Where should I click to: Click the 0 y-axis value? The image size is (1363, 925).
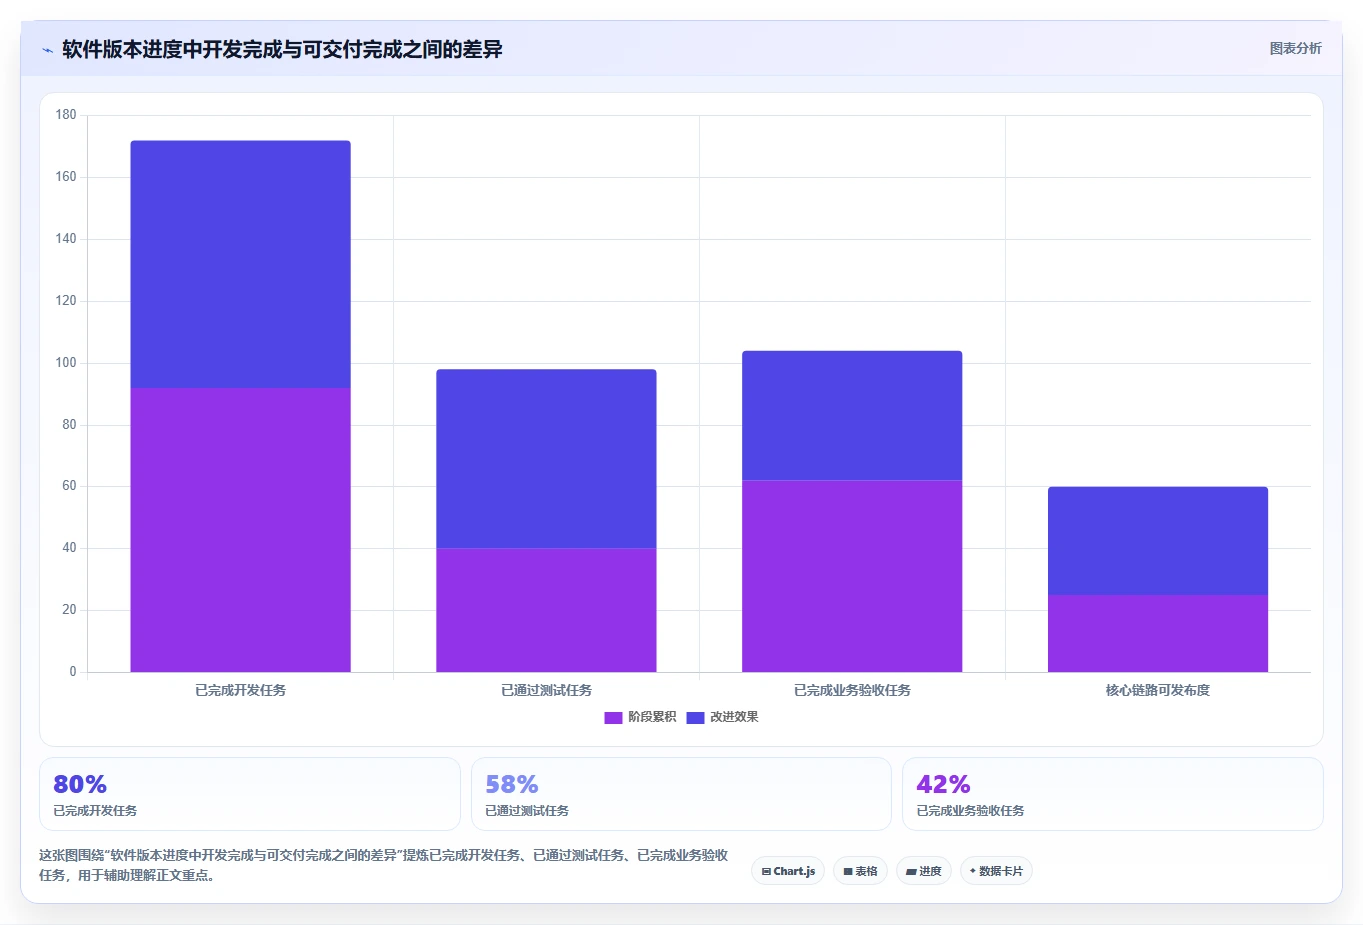[x=73, y=672]
